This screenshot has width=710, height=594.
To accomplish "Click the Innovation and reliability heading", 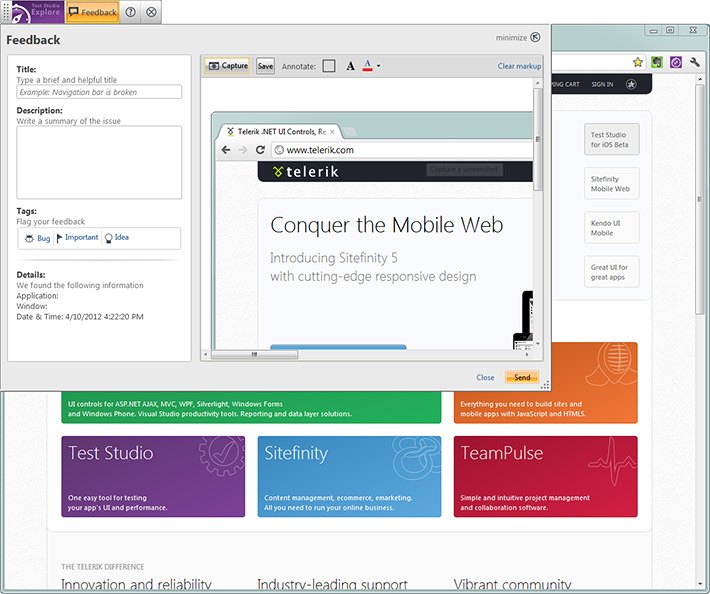I will (x=136, y=585).
